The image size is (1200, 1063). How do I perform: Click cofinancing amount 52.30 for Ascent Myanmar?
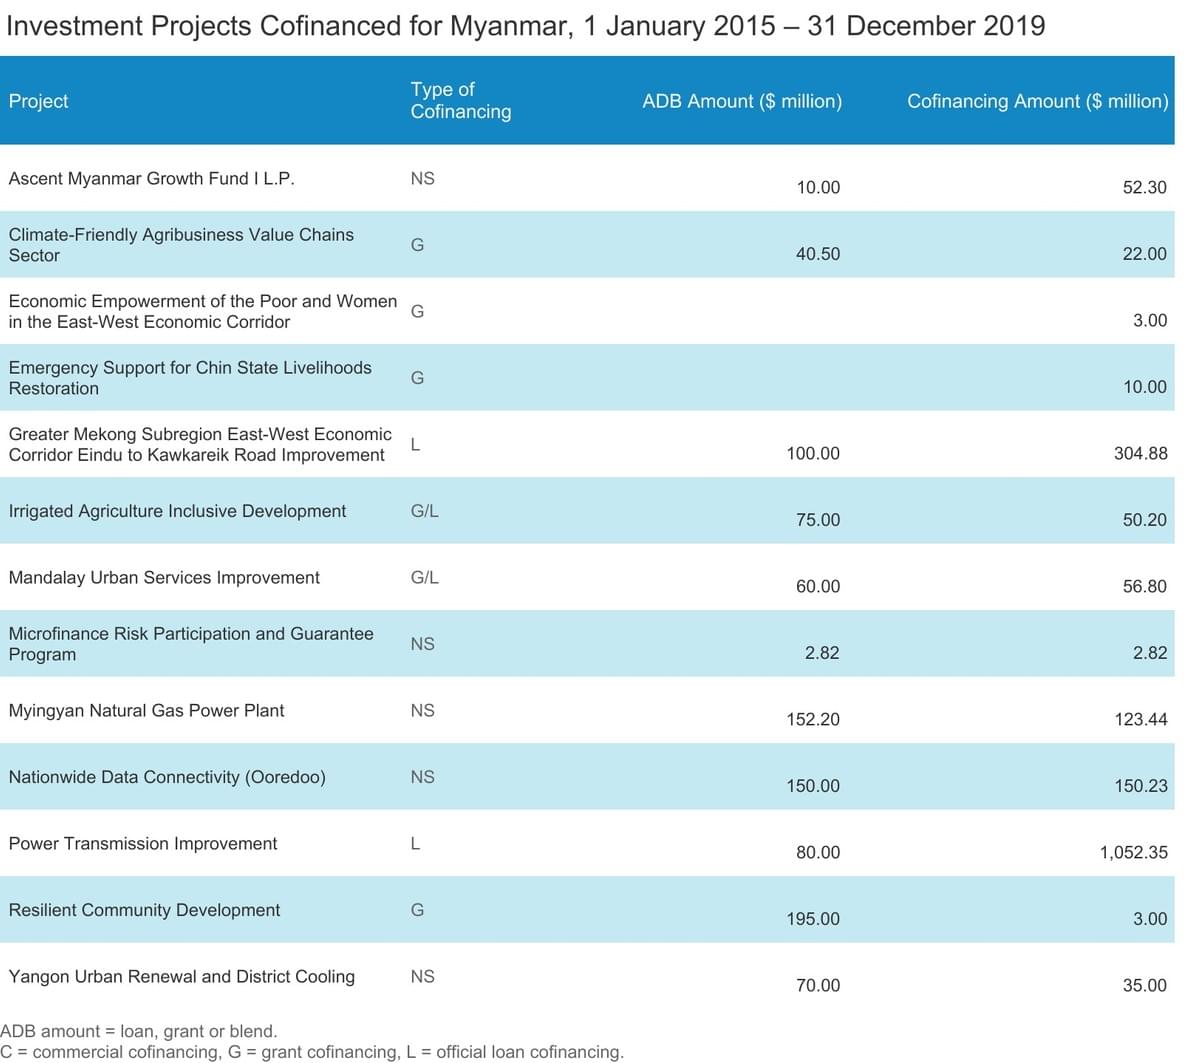click(1144, 187)
